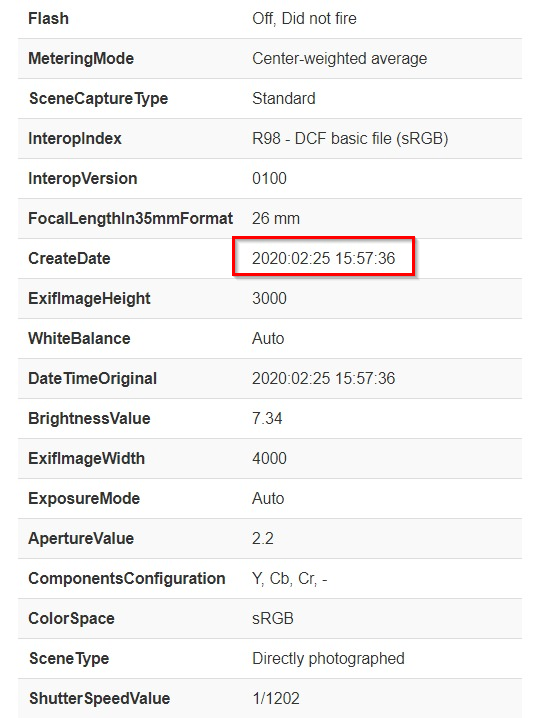Select the 26 mm focal length value
Viewport: 545px width, 718px height.
tap(276, 218)
